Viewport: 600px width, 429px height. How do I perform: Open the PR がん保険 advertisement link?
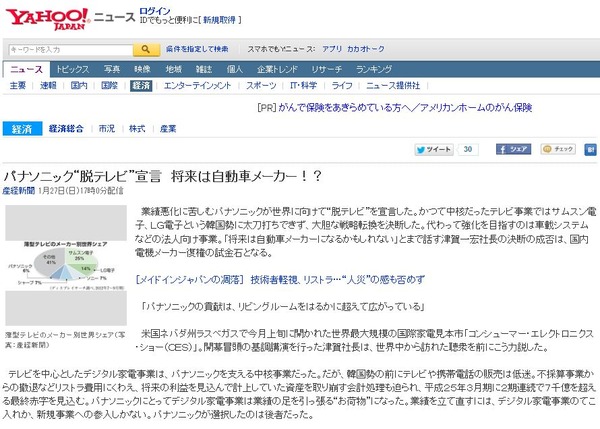tap(405, 108)
